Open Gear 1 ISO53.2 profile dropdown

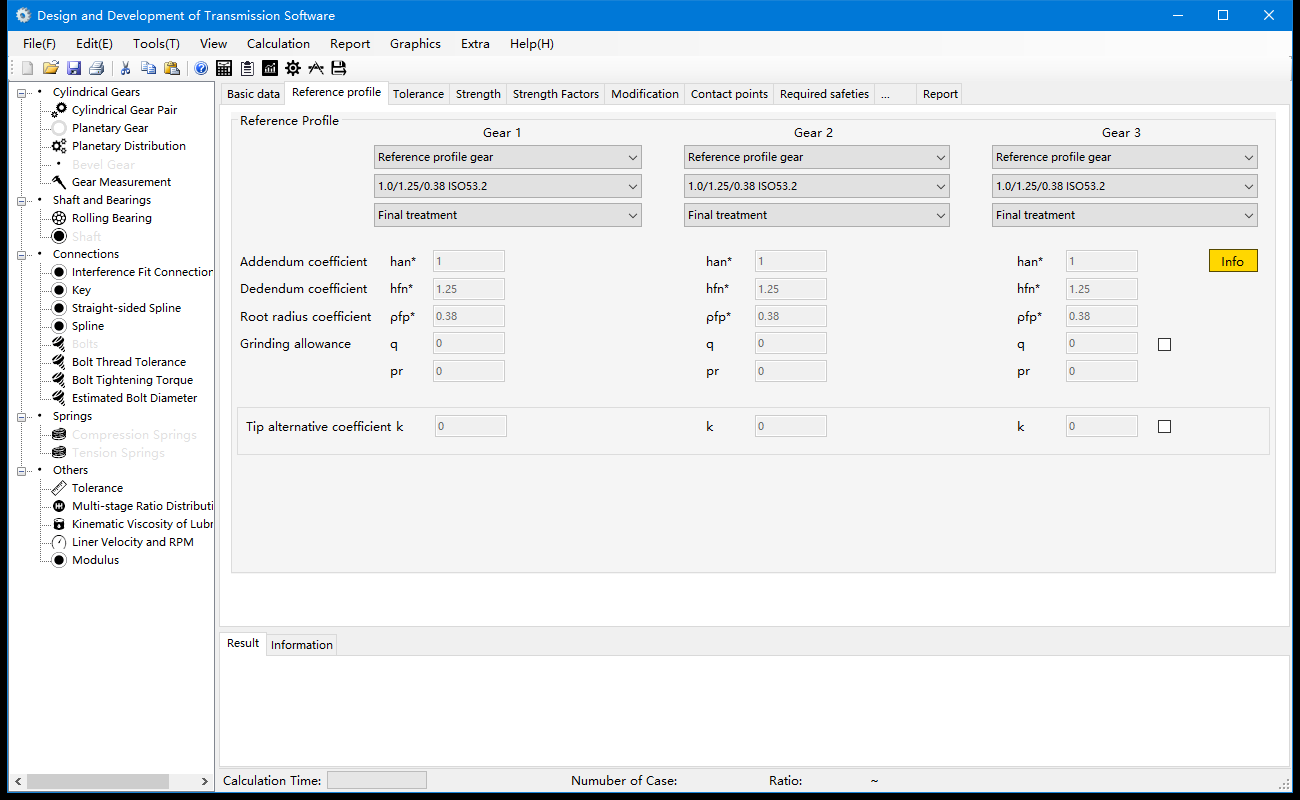point(508,186)
